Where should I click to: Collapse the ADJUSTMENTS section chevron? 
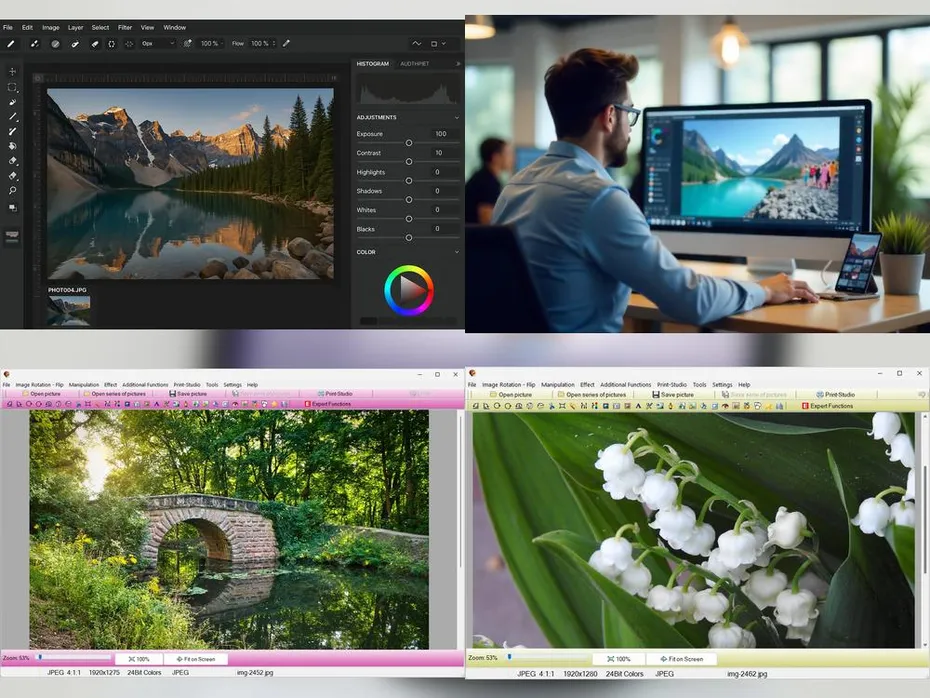tap(457, 117)
